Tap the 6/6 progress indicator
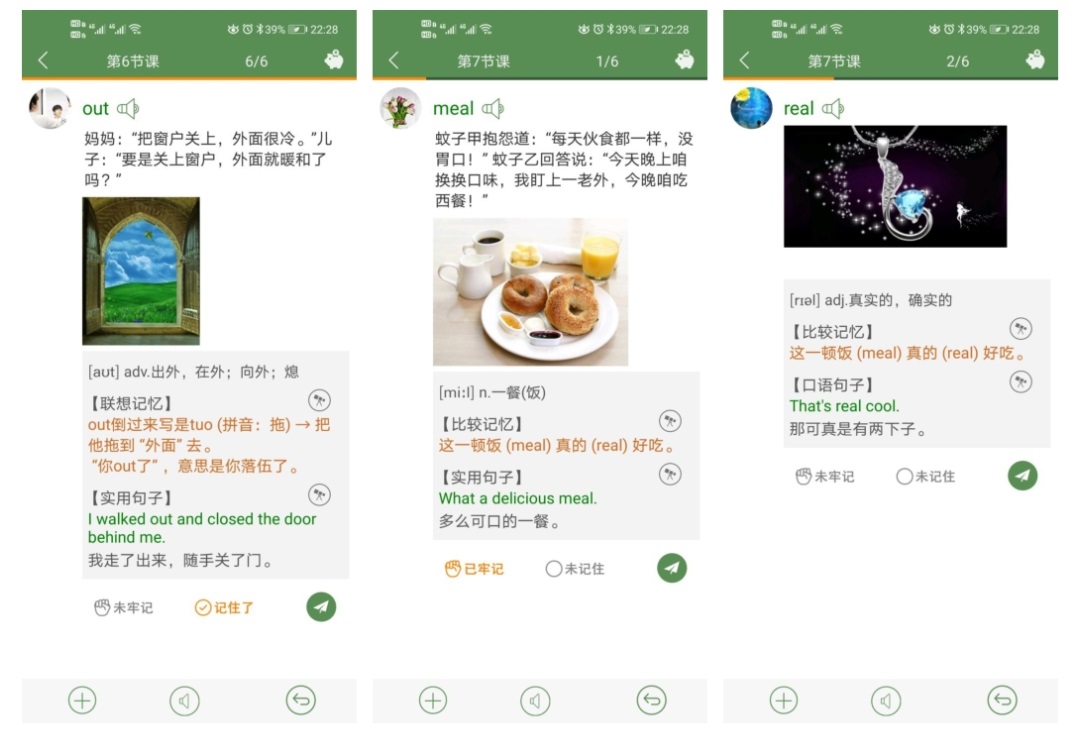 coord(256,61)
